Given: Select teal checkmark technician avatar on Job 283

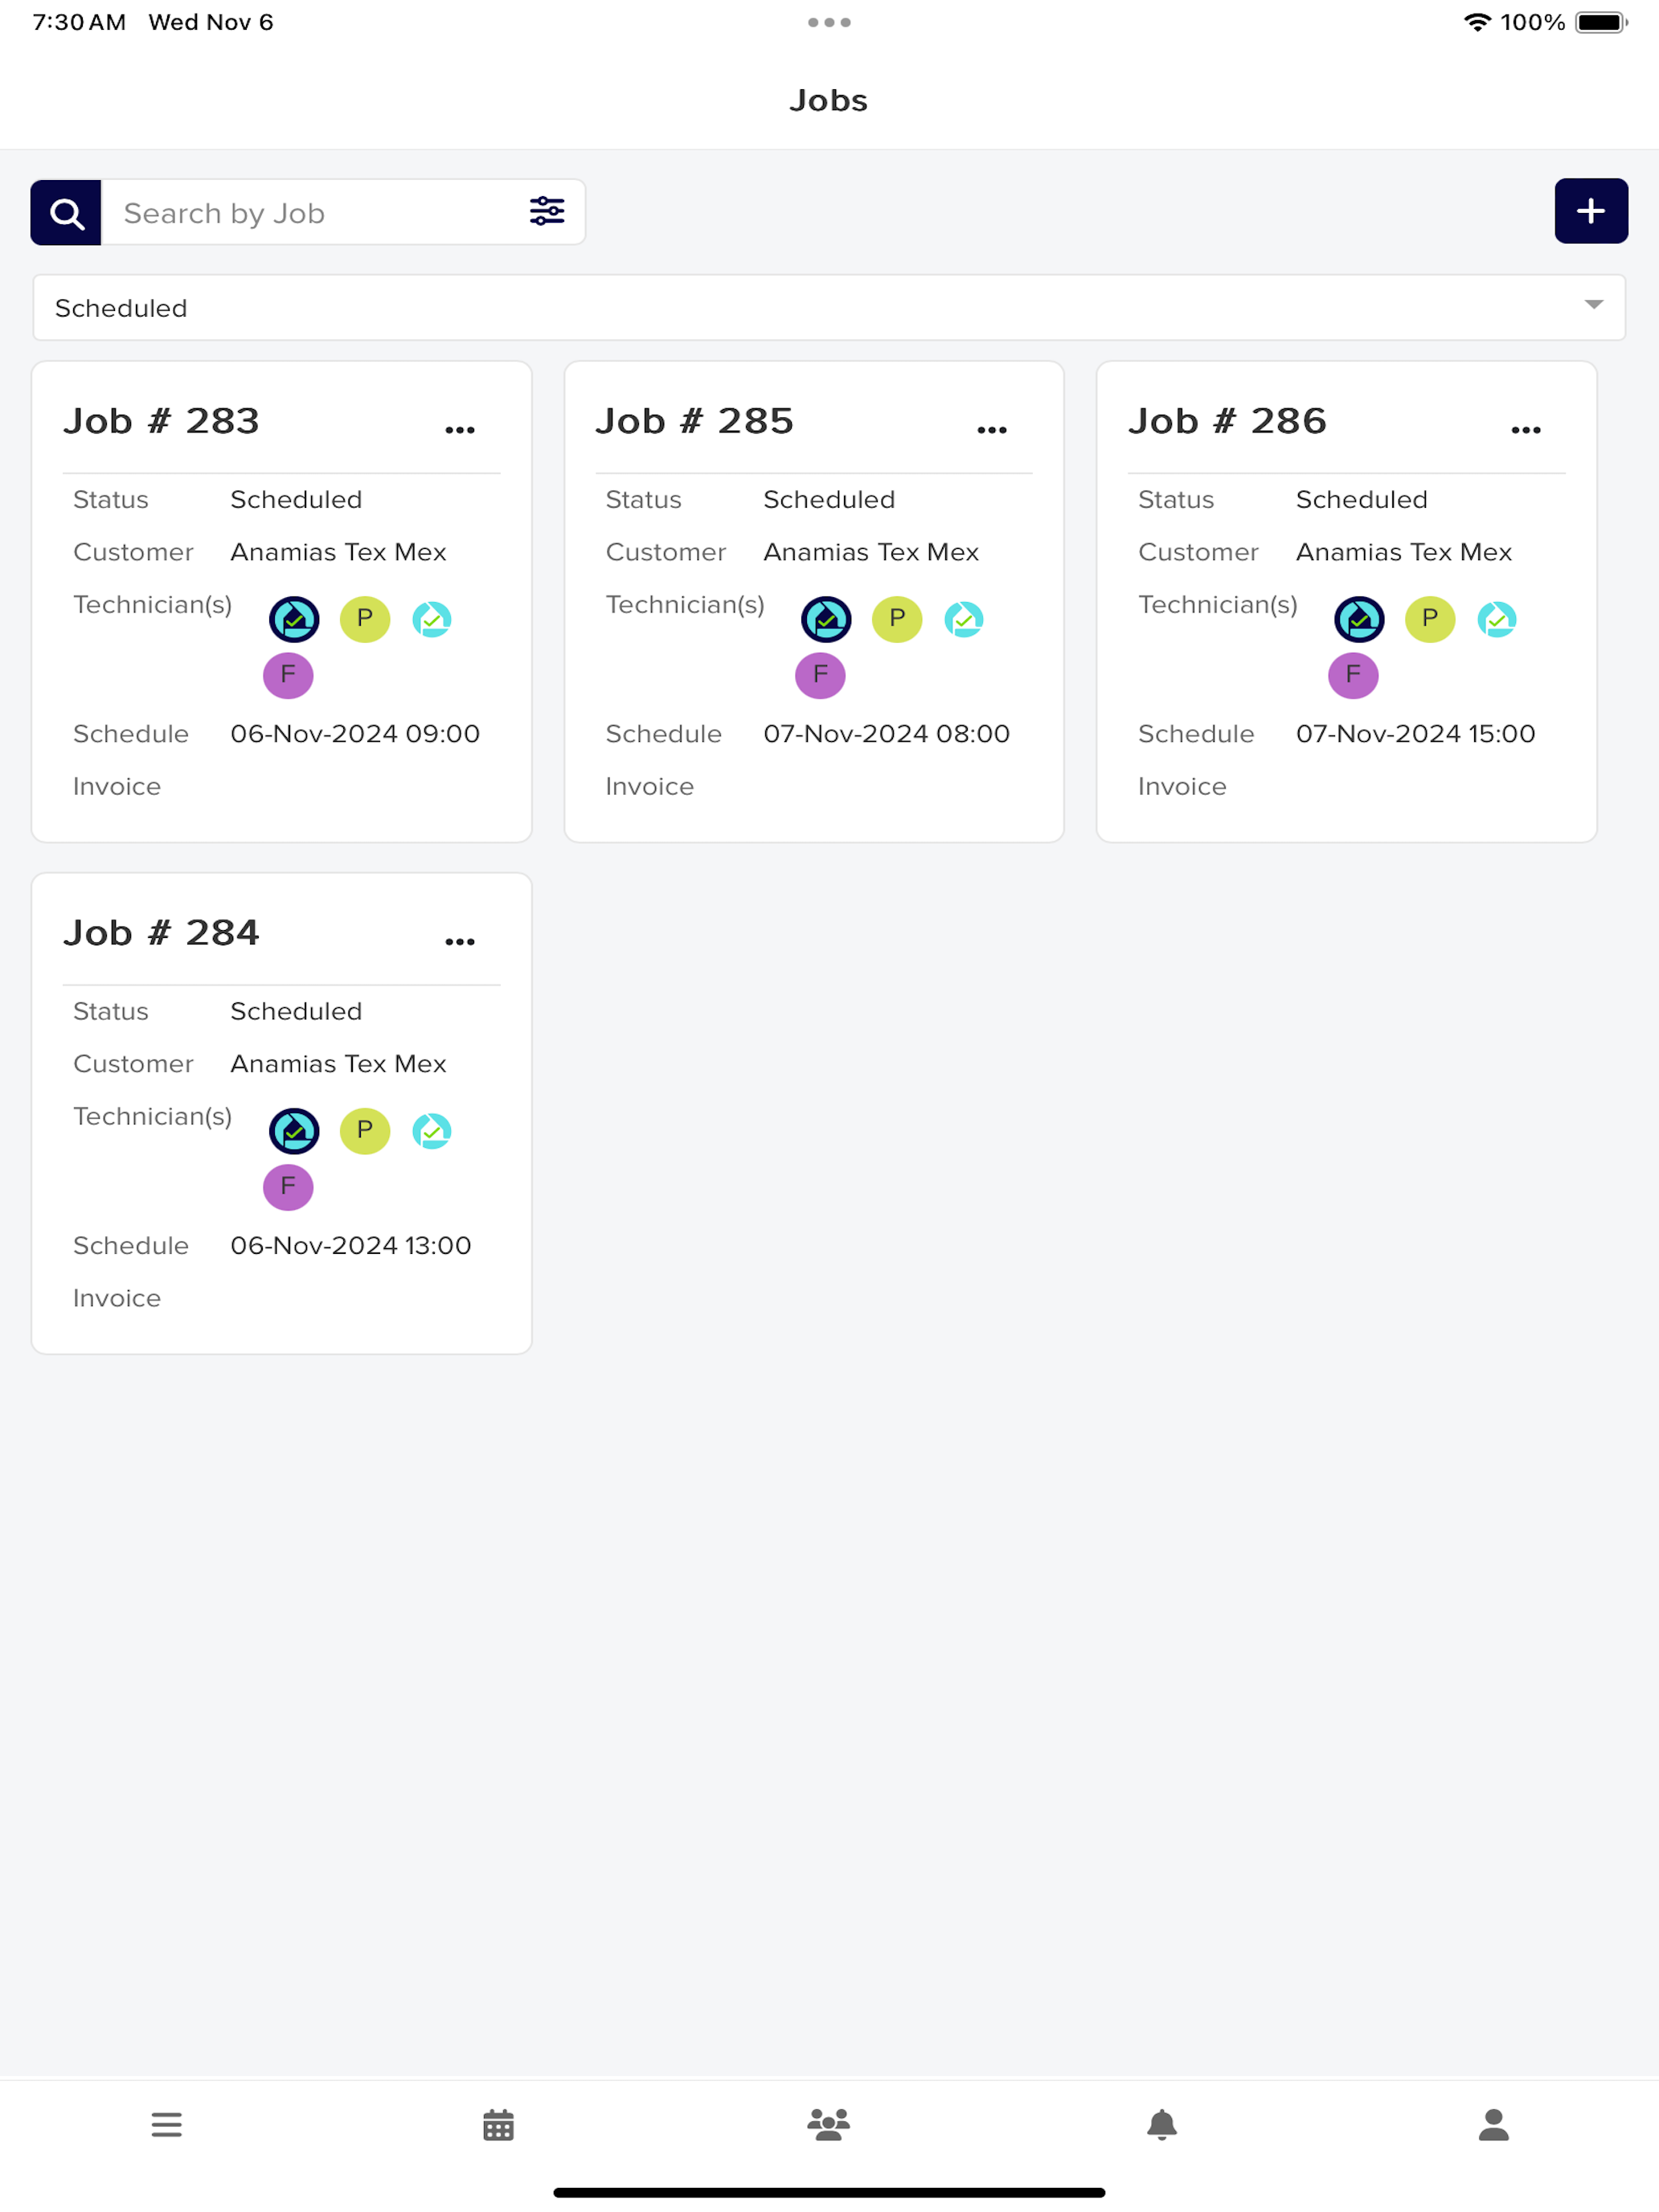Looking at the screenshot, I should click(432, 620).
